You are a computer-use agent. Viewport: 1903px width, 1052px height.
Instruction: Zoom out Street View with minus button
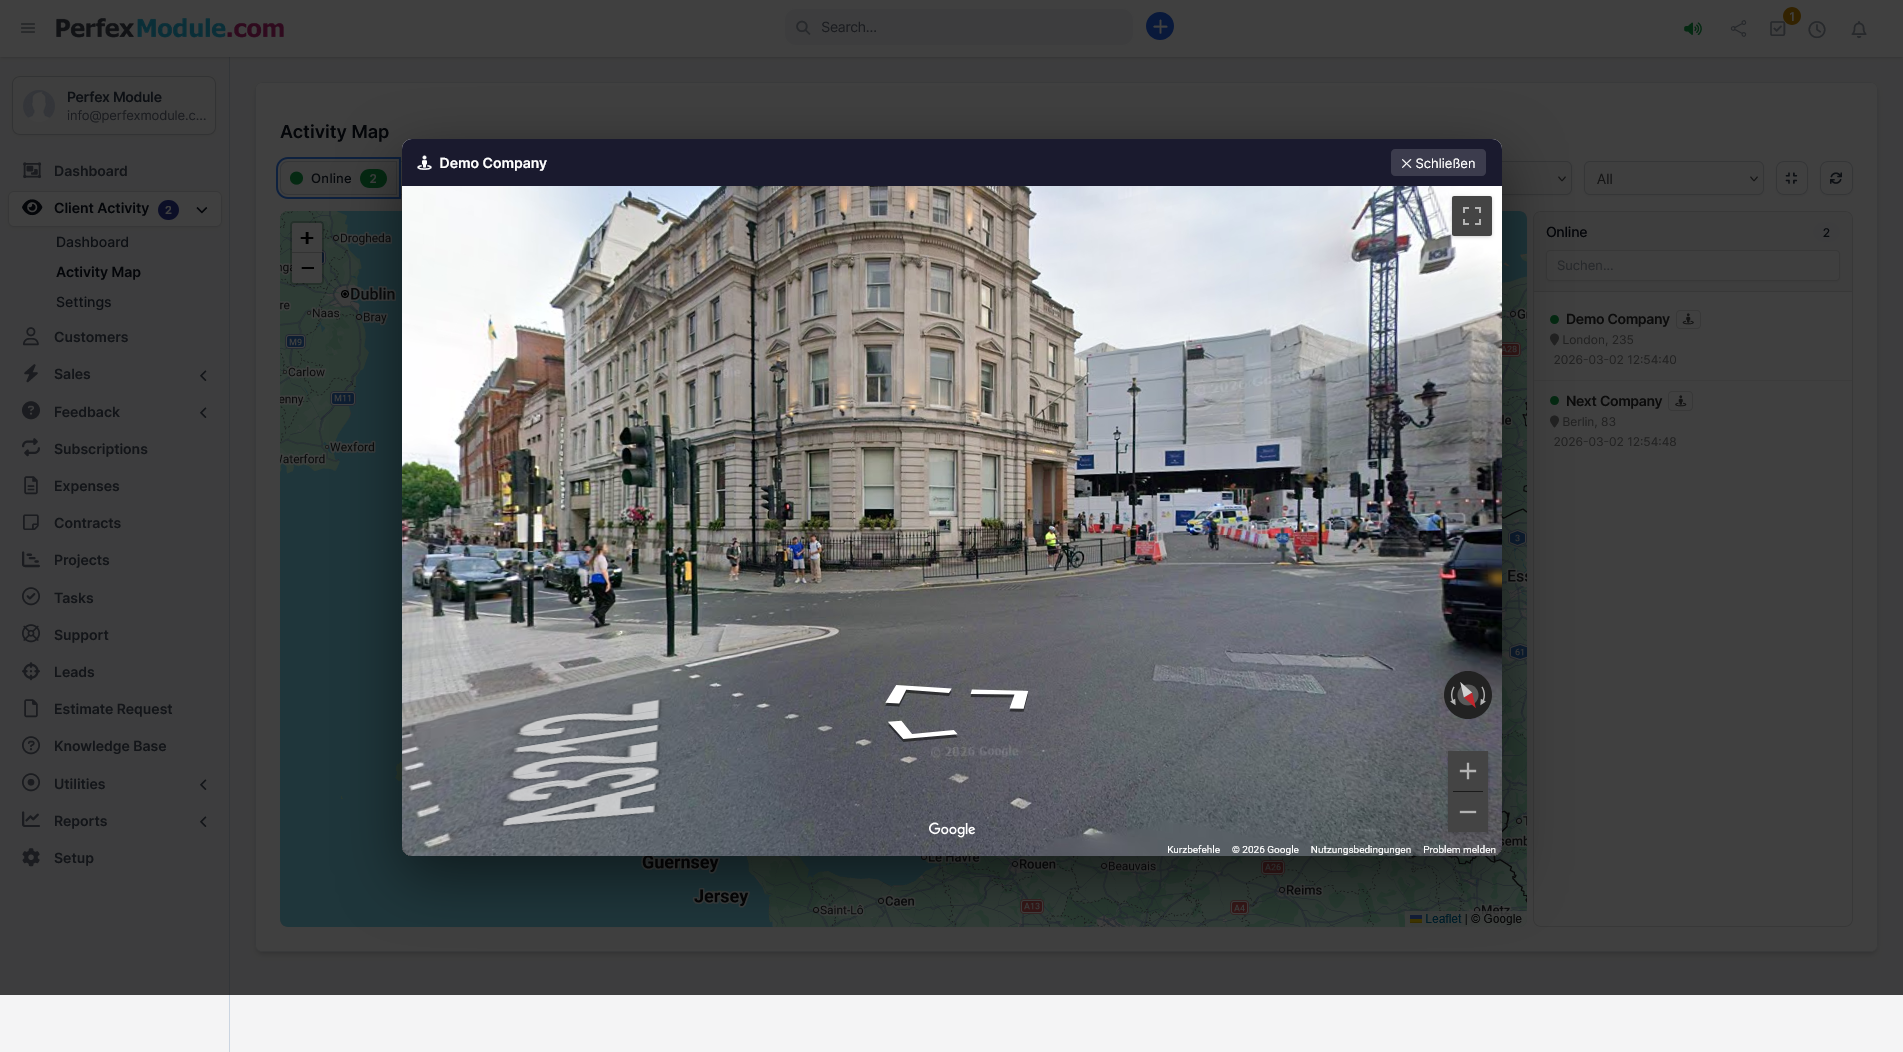coord(1467,812)
